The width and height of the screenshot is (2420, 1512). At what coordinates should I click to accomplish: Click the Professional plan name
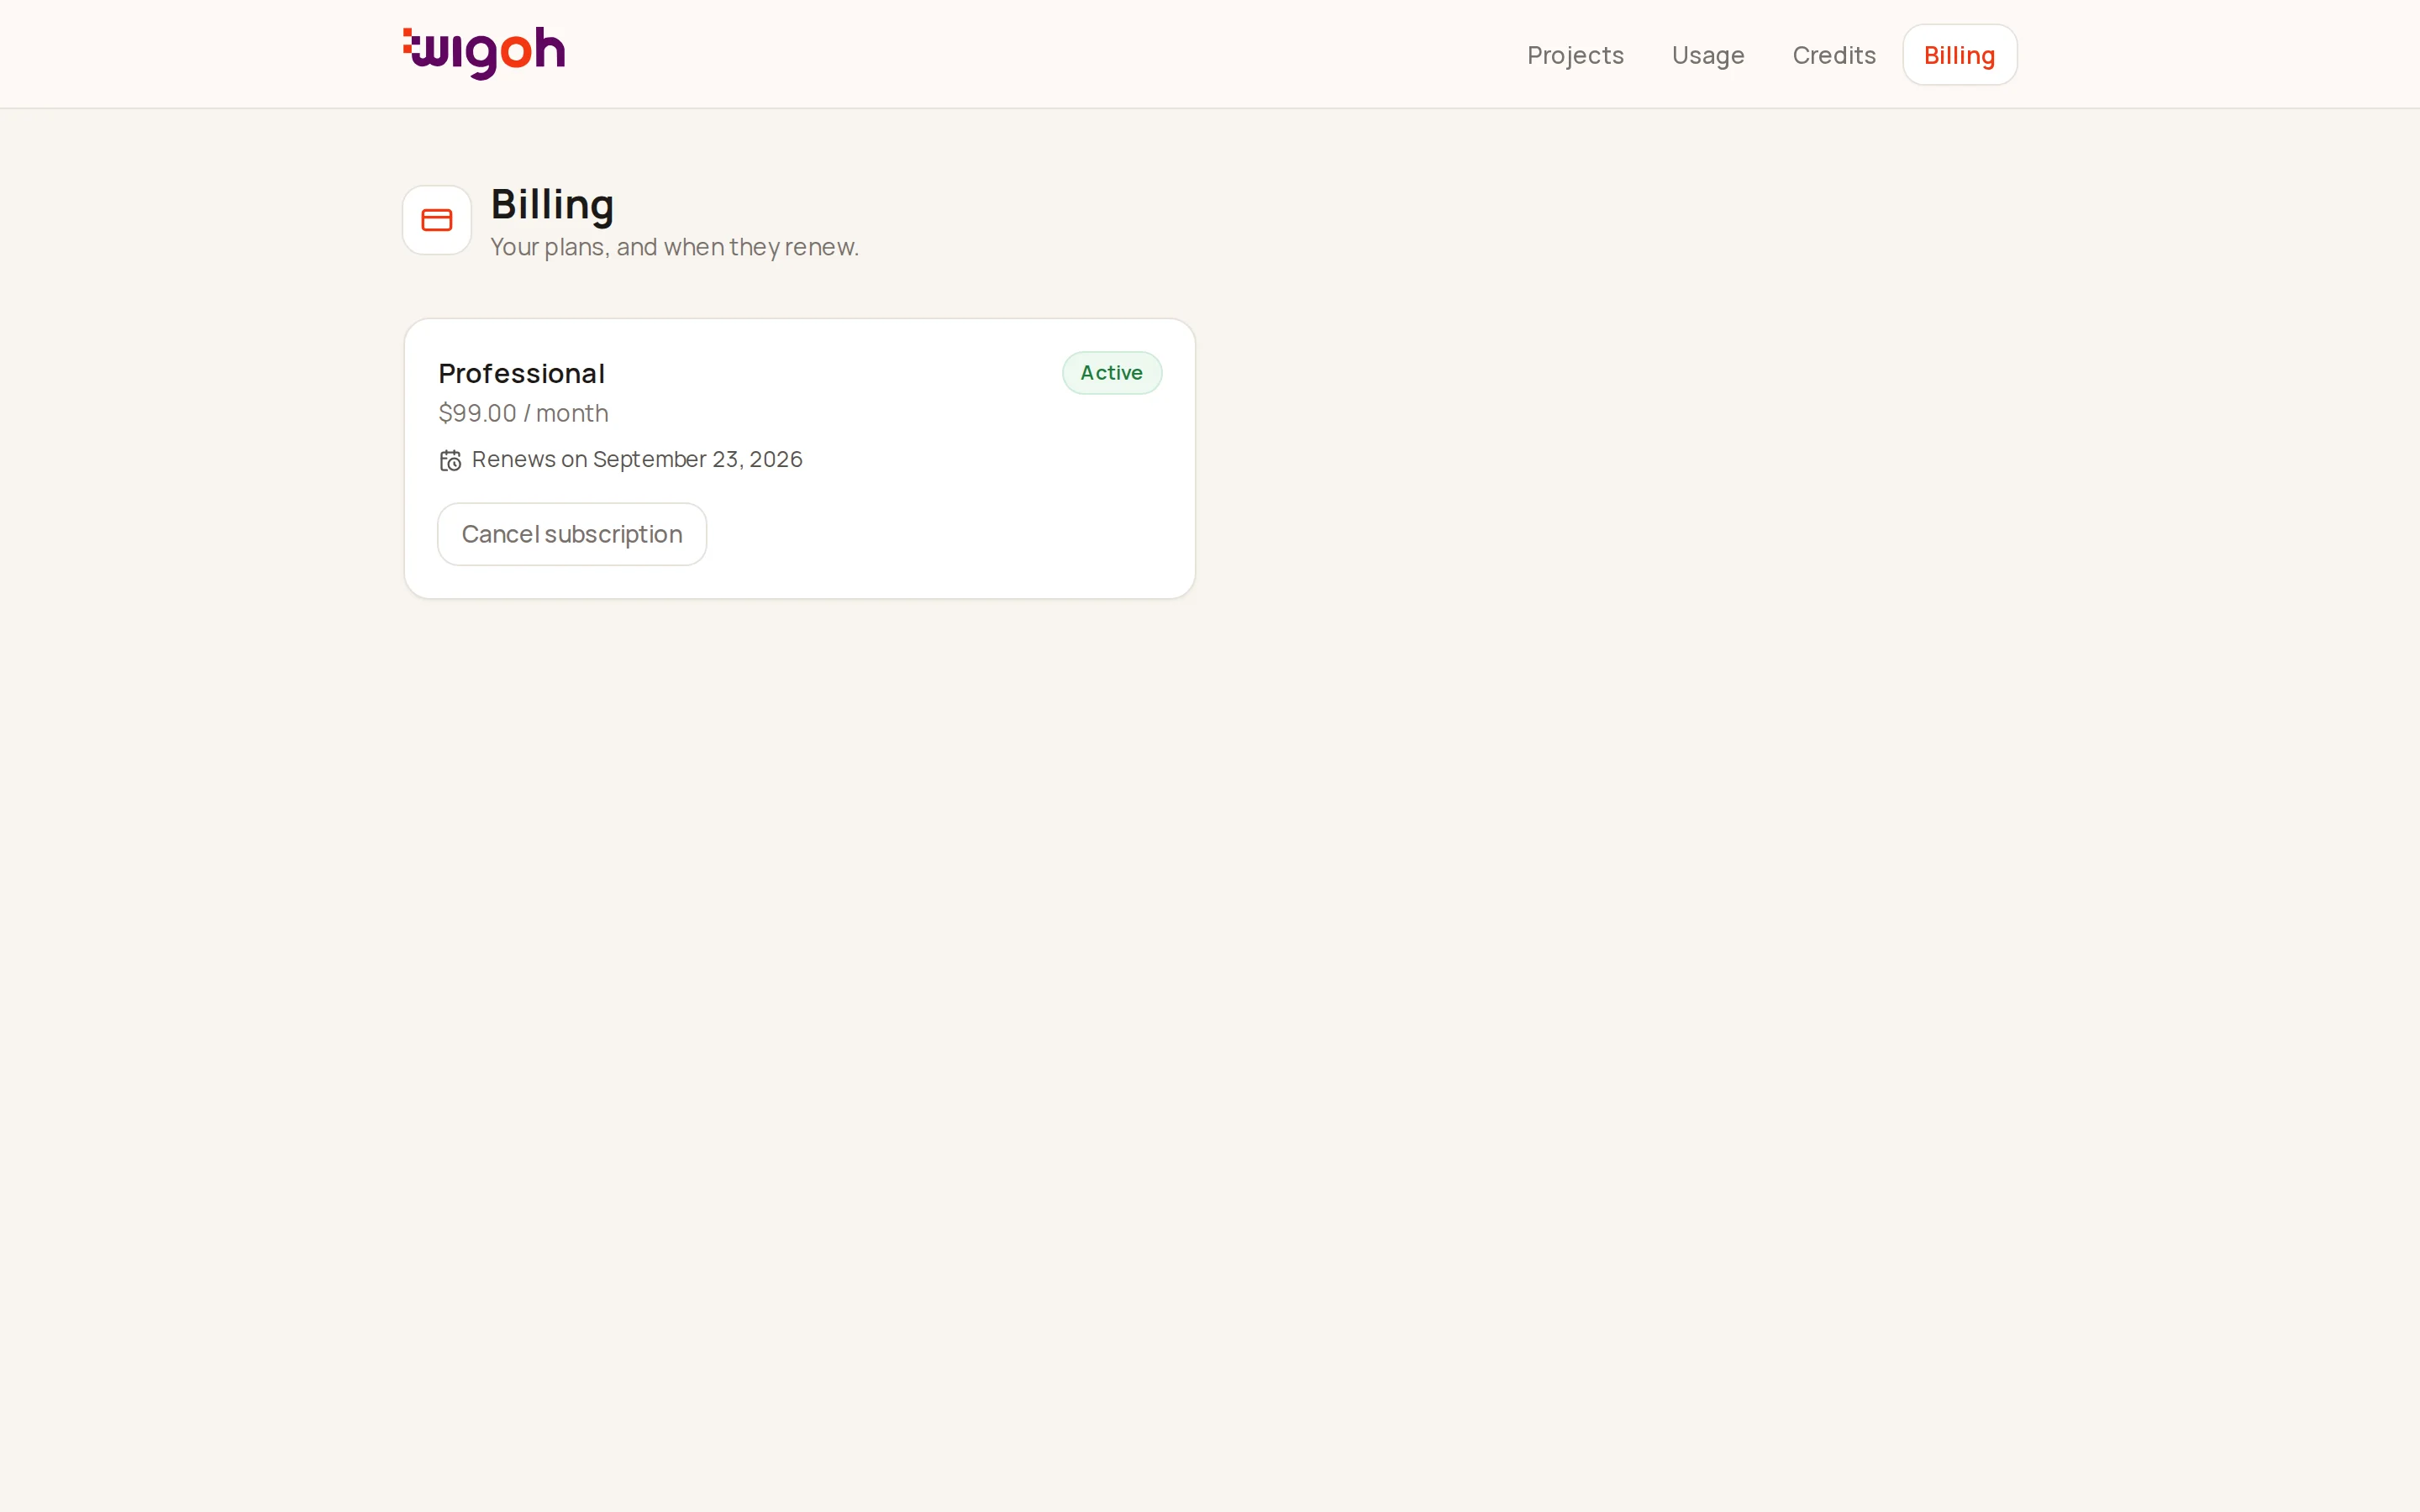[x=522, y=373]
